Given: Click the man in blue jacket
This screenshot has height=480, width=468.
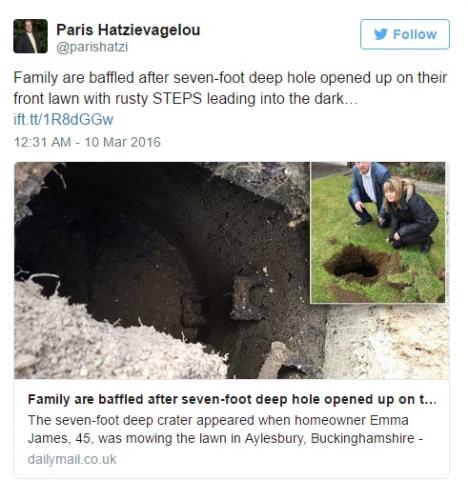Looking at the screenshot, I should (367, 191).
